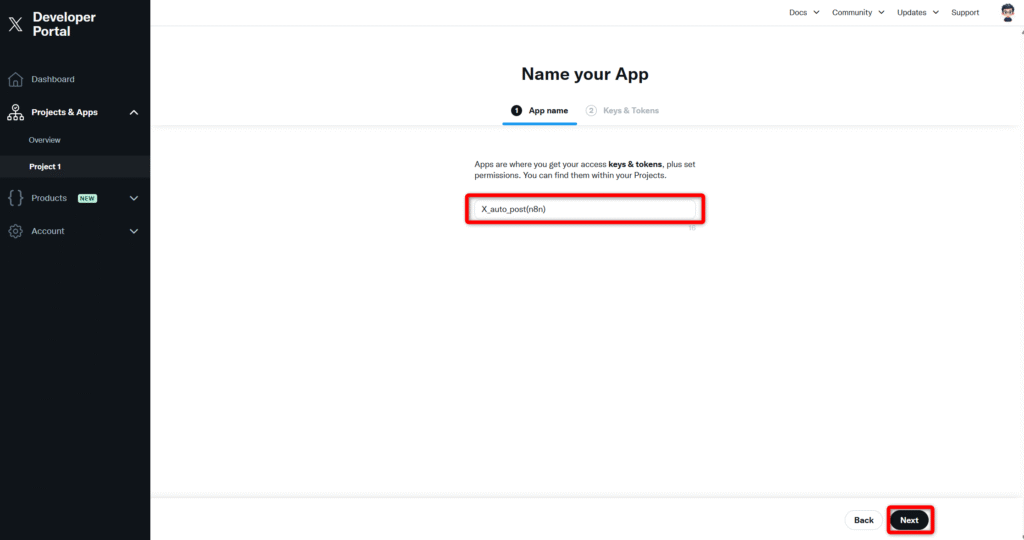This screenshot has width=1024, height=540.
Task: Click NEW badge beside Products
Action: 88,199
